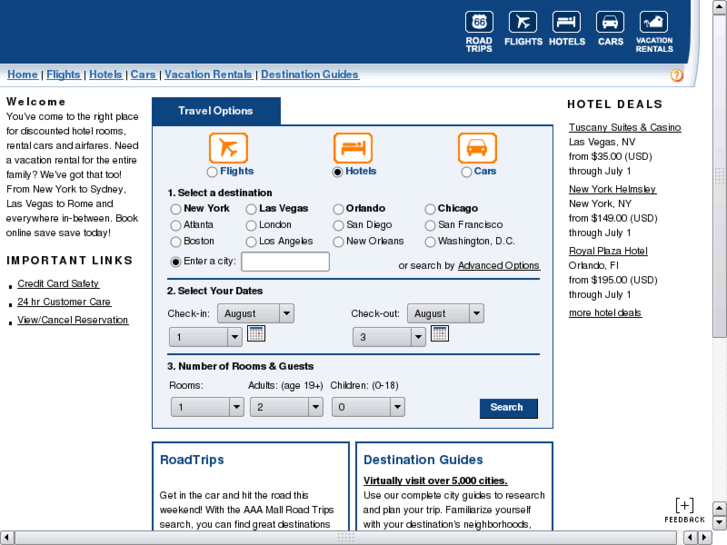
Task: Click the Vacation Rentals header icon
Action: 654,23
